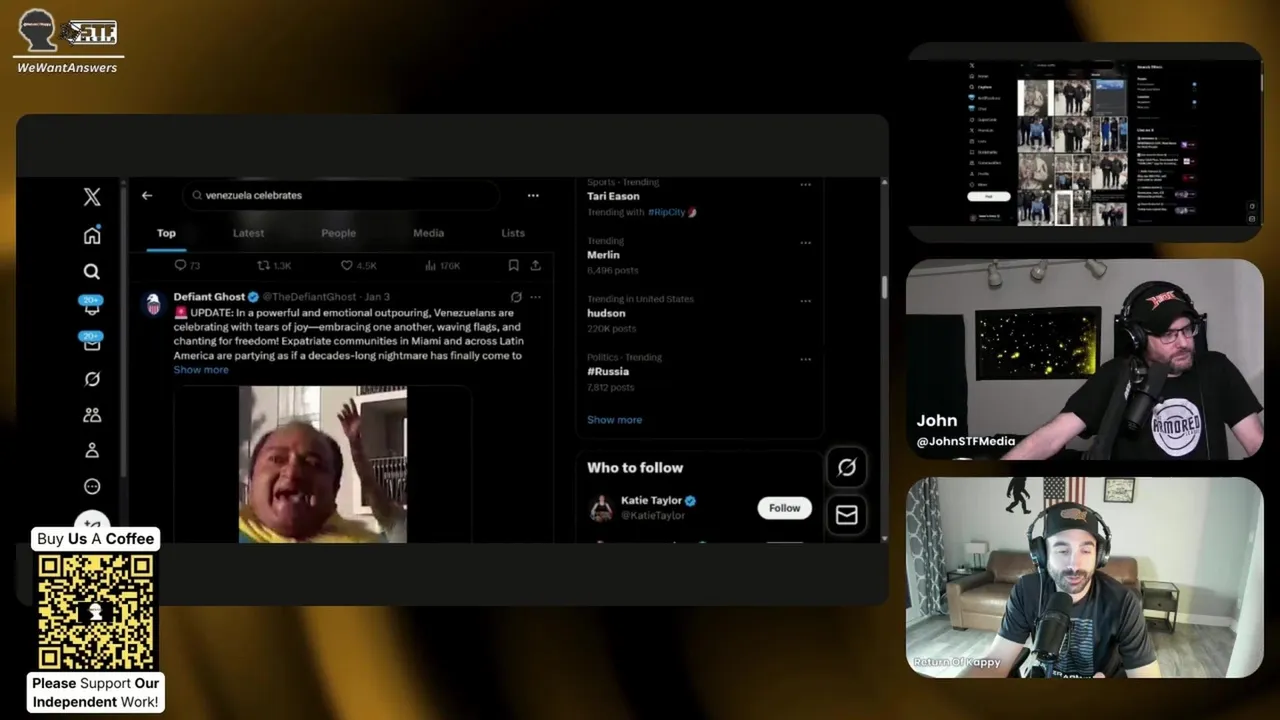Screen dimensions: 1280x720
Task: Open more options for #Russia trend
Action: pos(806,359)
